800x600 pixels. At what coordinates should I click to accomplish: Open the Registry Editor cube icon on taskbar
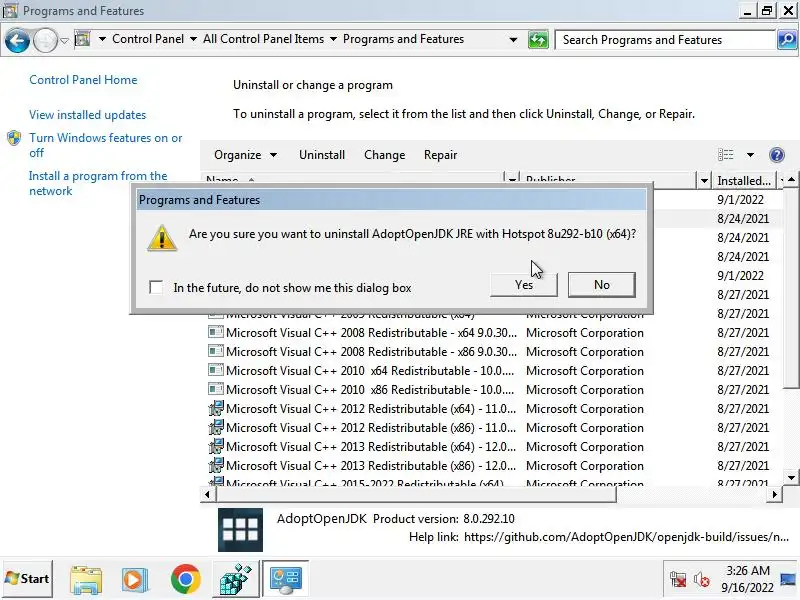[x=235, y=580]
